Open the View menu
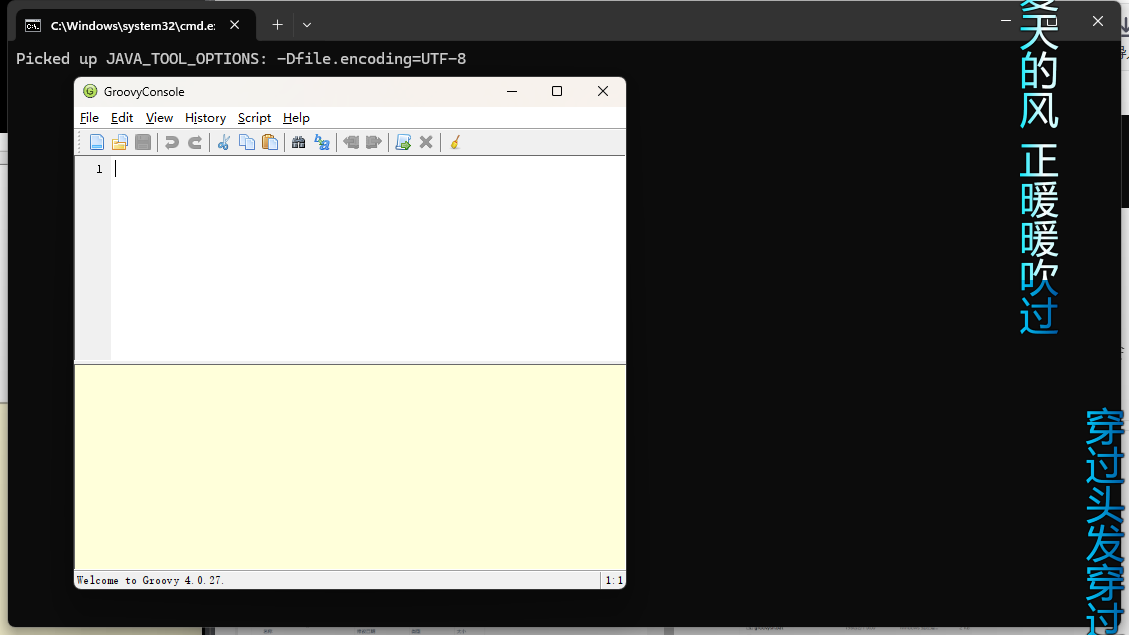This screenshot has height=635, width=1129. [159, 118]
